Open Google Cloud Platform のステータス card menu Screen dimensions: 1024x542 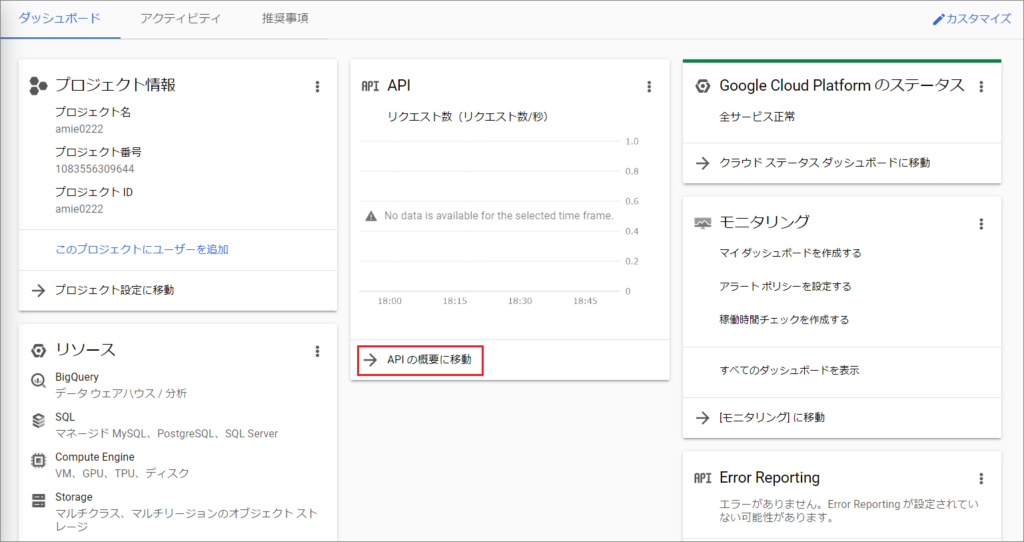tap(981, 86)
